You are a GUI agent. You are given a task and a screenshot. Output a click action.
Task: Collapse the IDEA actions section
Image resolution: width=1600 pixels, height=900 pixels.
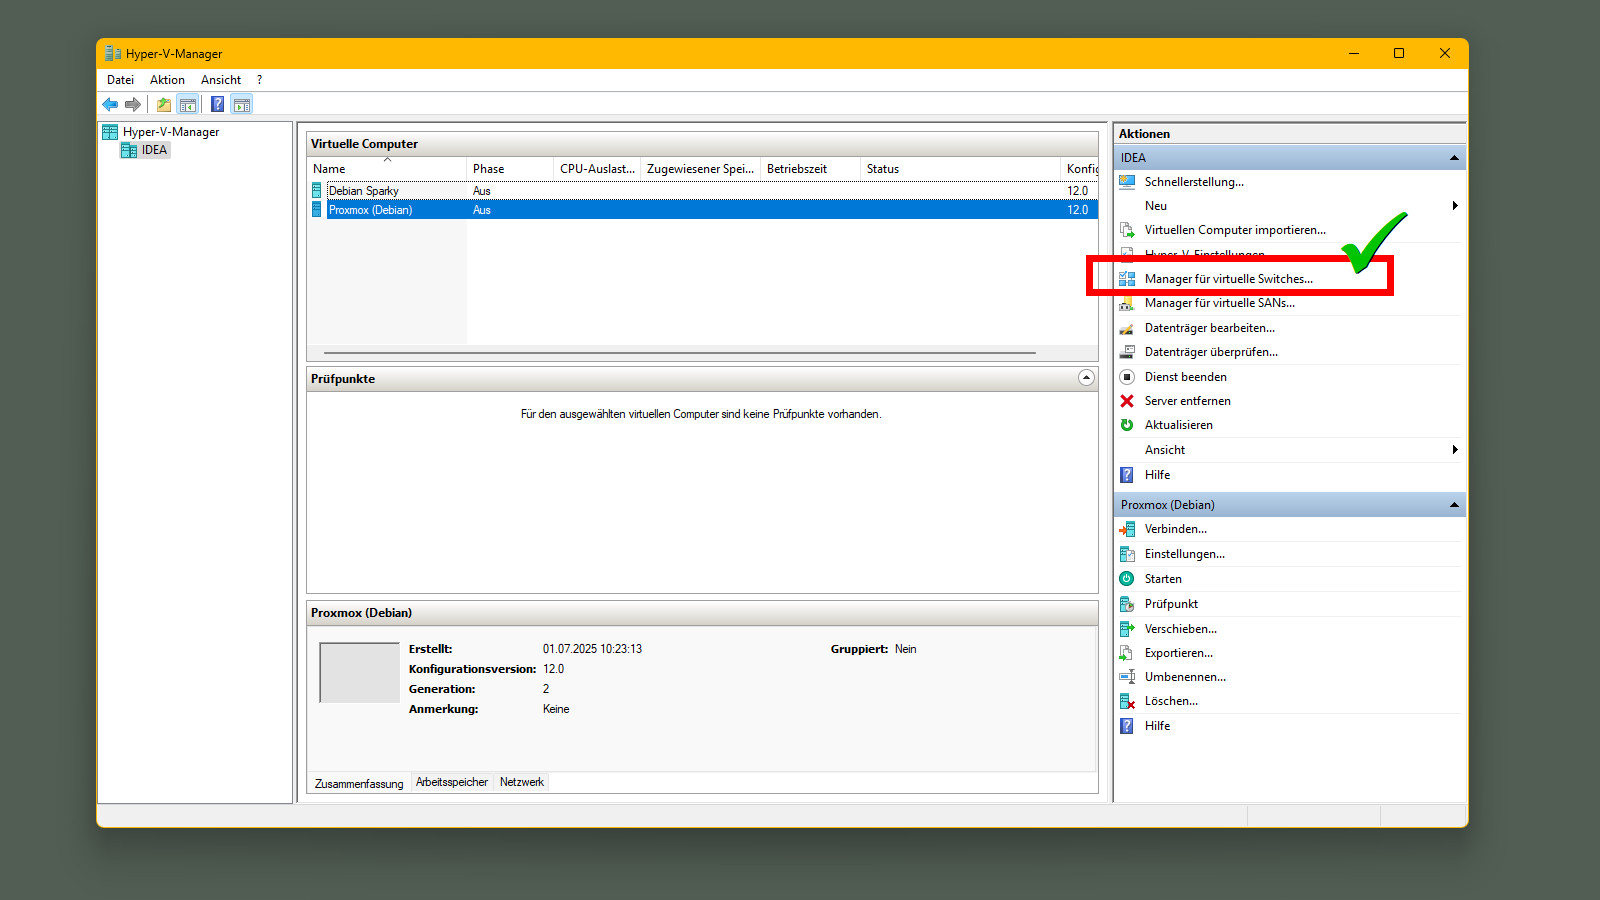(1454, 158)
